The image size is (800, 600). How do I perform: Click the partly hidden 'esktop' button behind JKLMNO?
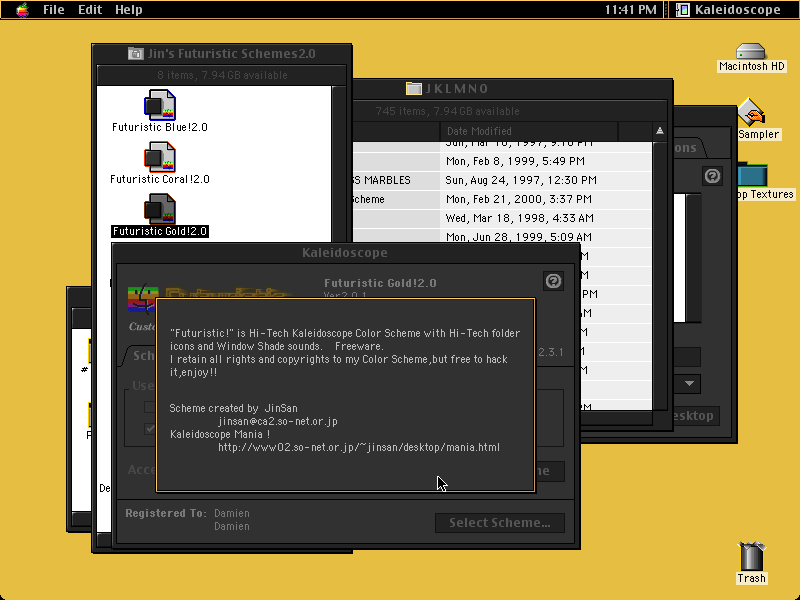coord(696,416)
